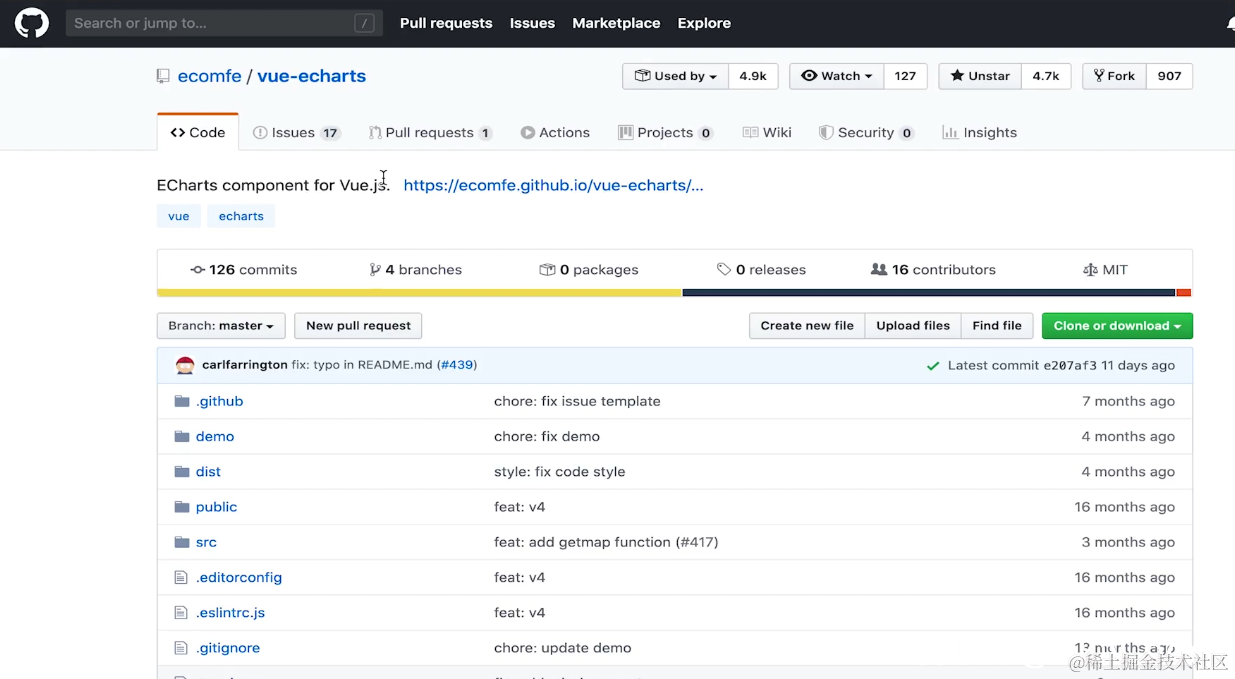Click the echarts topic tag
Screen dimensions: 1235x679
tap(241, 216)
